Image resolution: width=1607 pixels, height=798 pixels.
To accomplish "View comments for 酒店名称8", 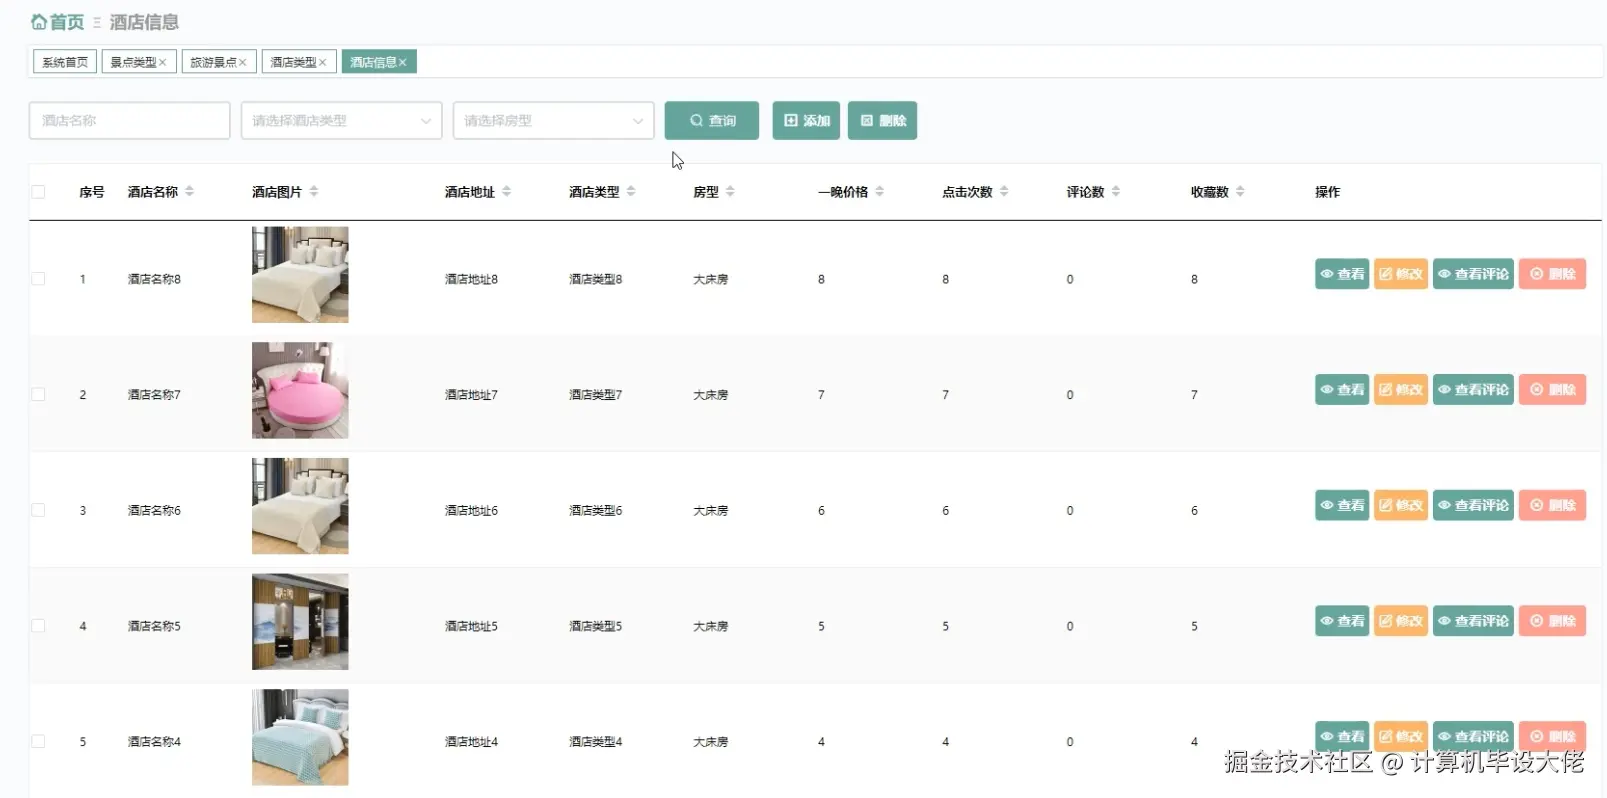I will coord(1473,274).
